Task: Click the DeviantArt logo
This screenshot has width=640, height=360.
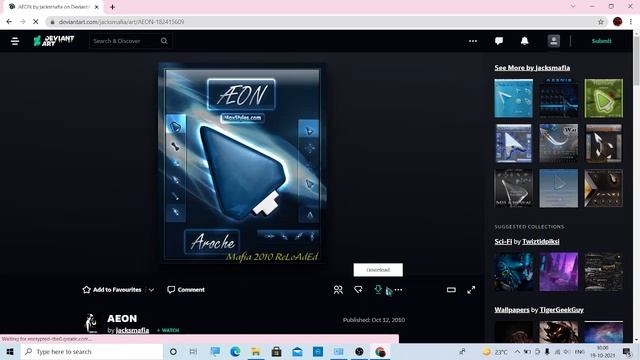Action: coord(53,41)
